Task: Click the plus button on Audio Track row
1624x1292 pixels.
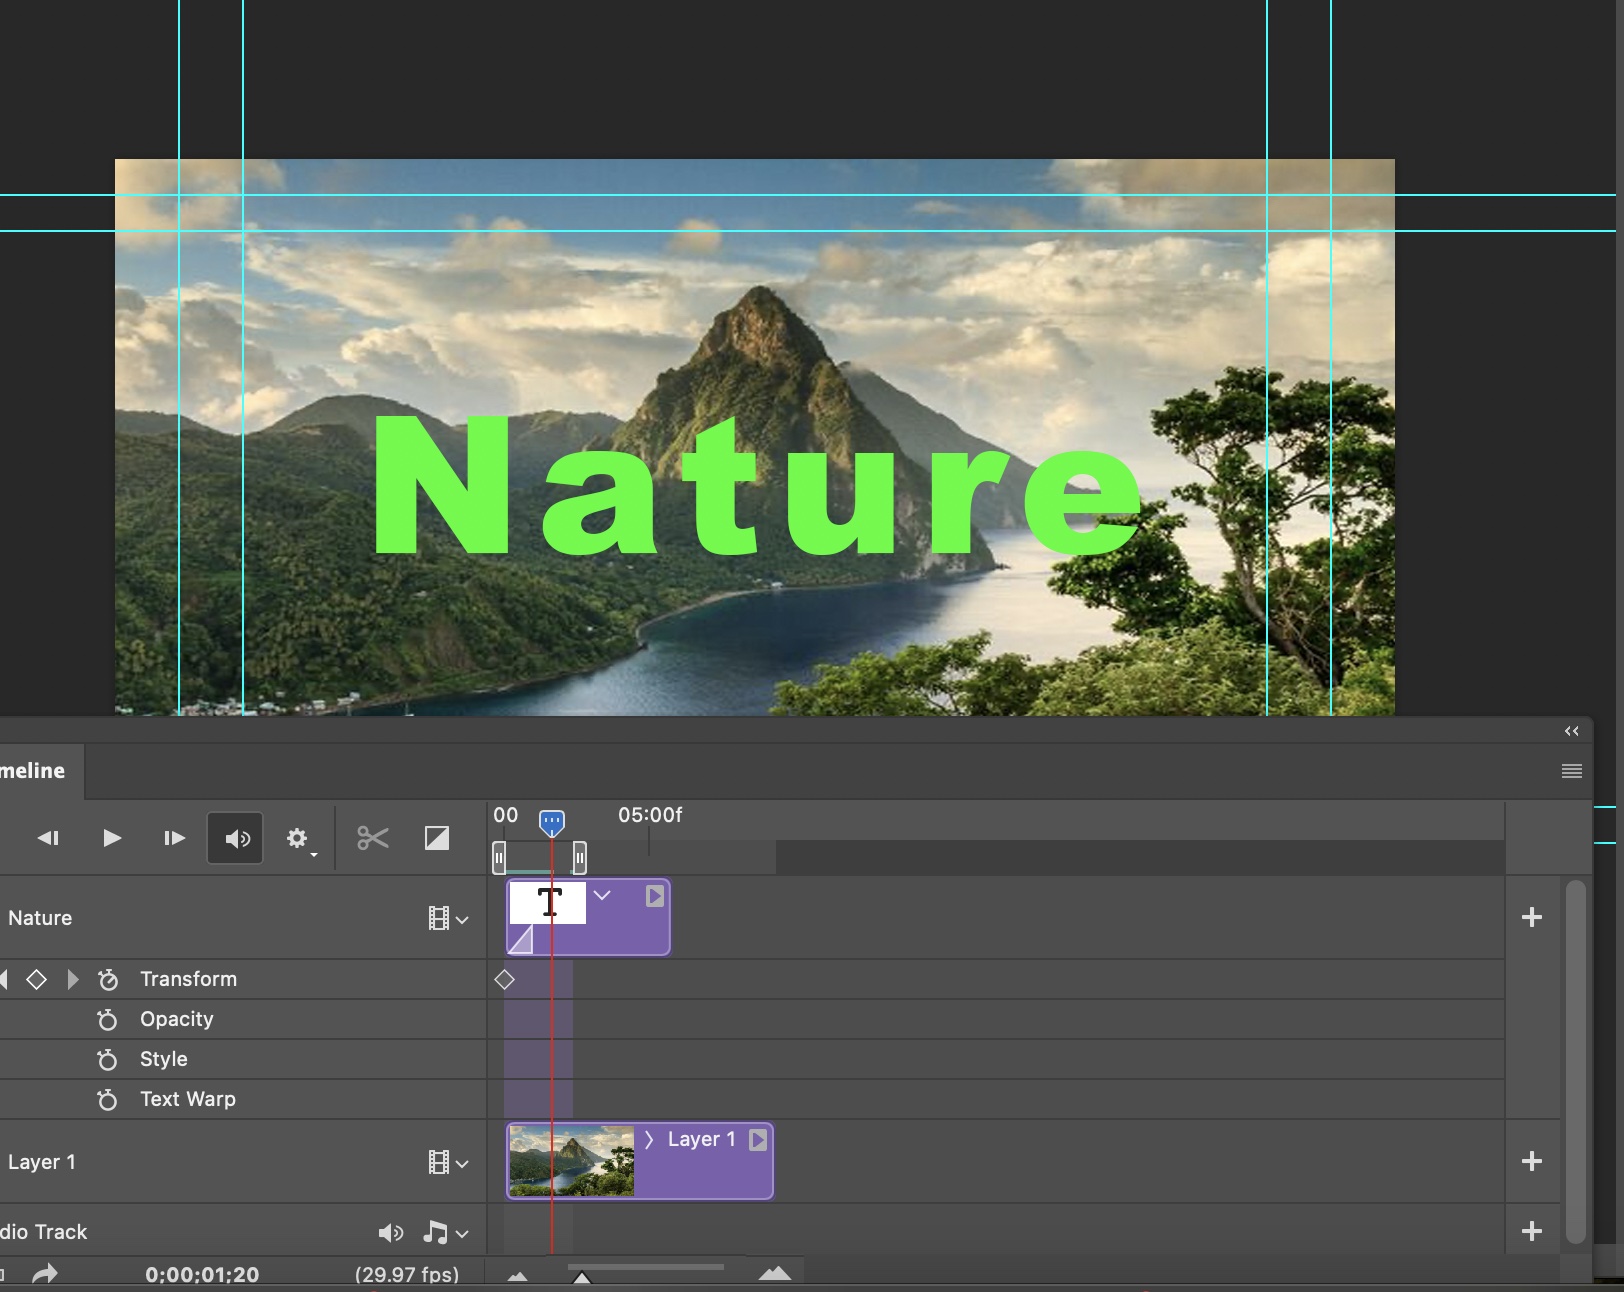Action: 1531,1231
